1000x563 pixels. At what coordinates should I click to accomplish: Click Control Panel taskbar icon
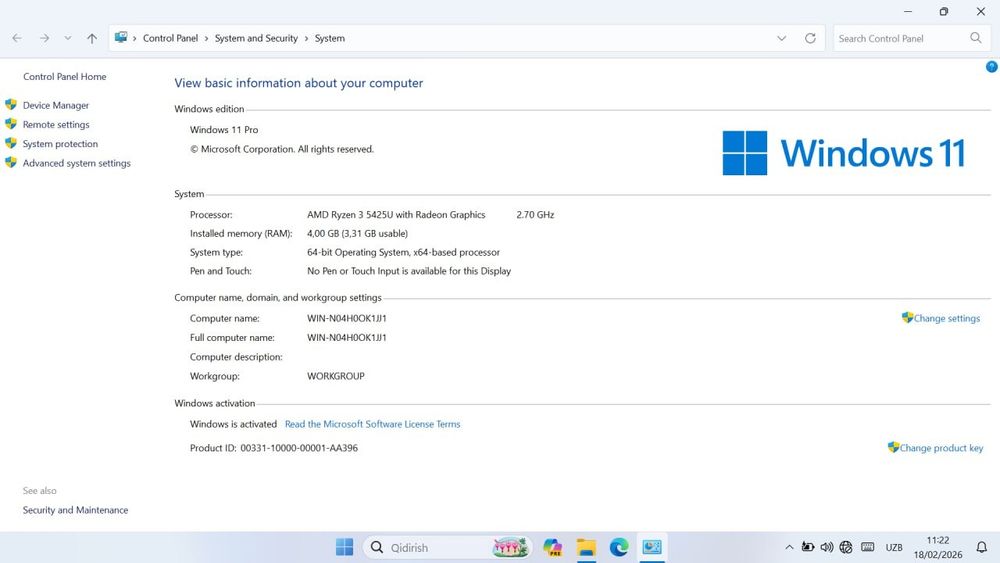click(x=652, y=547)
